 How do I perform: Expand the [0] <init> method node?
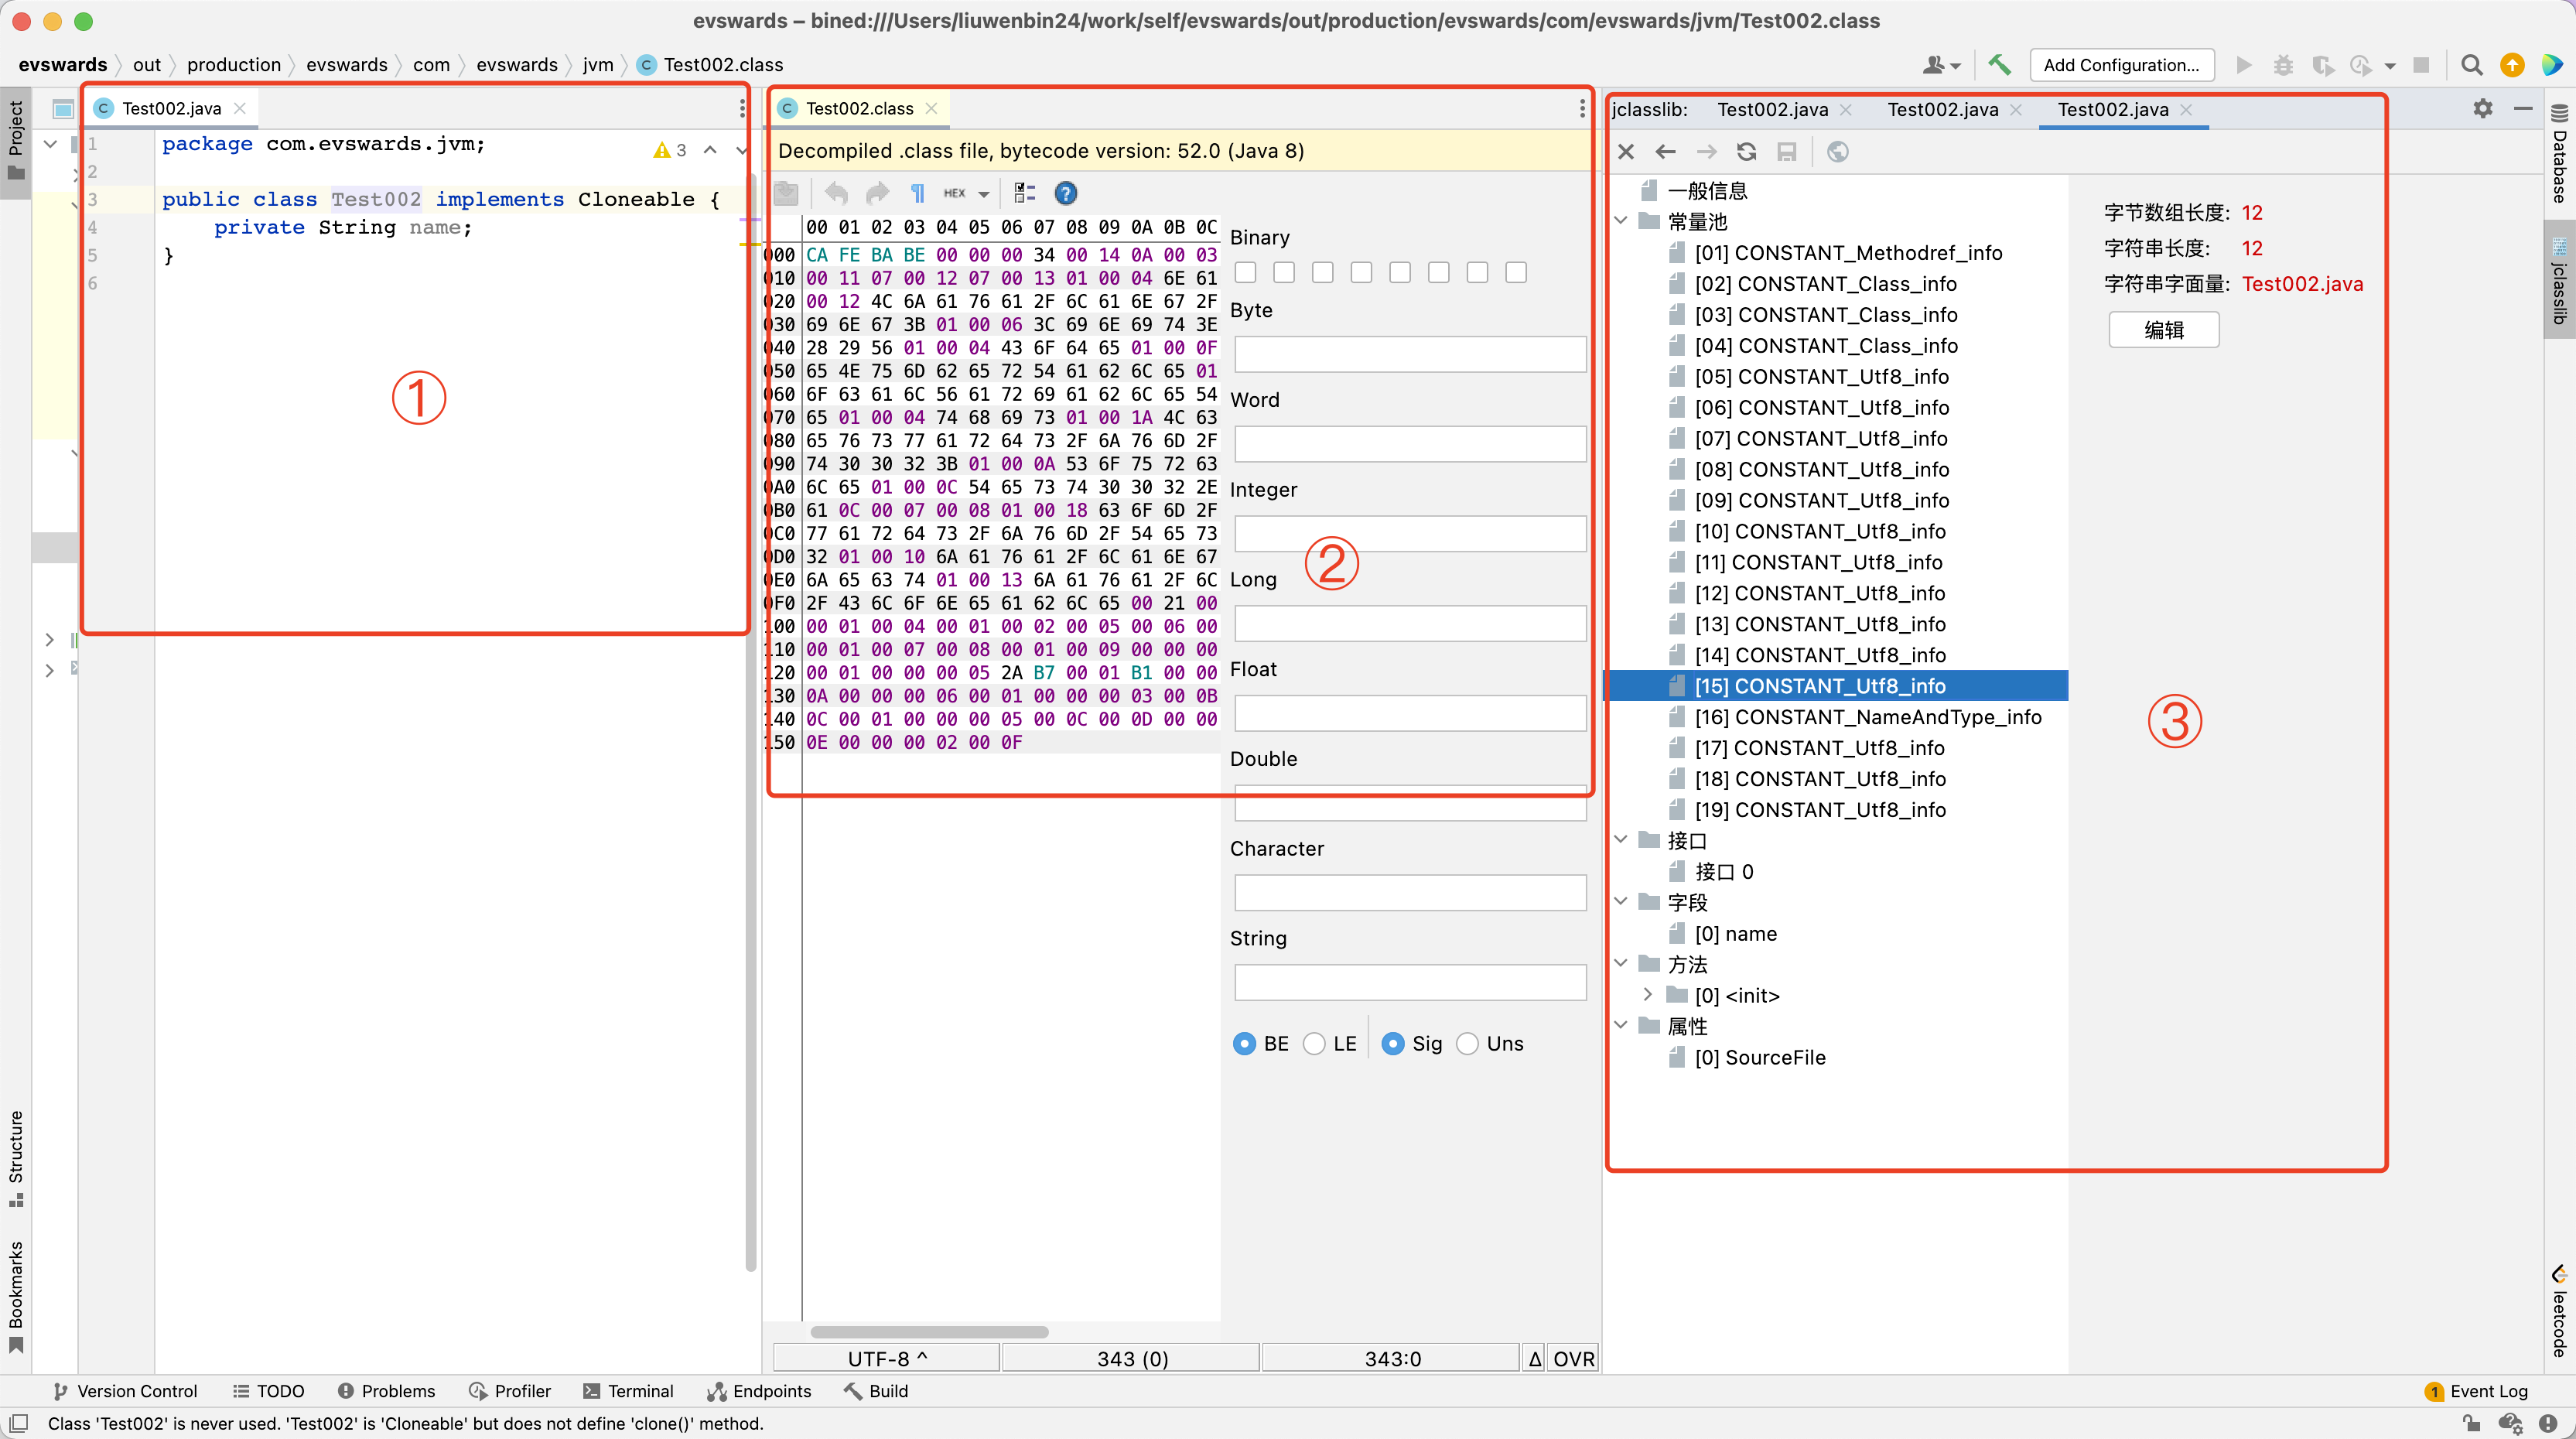click(1648, 995)
